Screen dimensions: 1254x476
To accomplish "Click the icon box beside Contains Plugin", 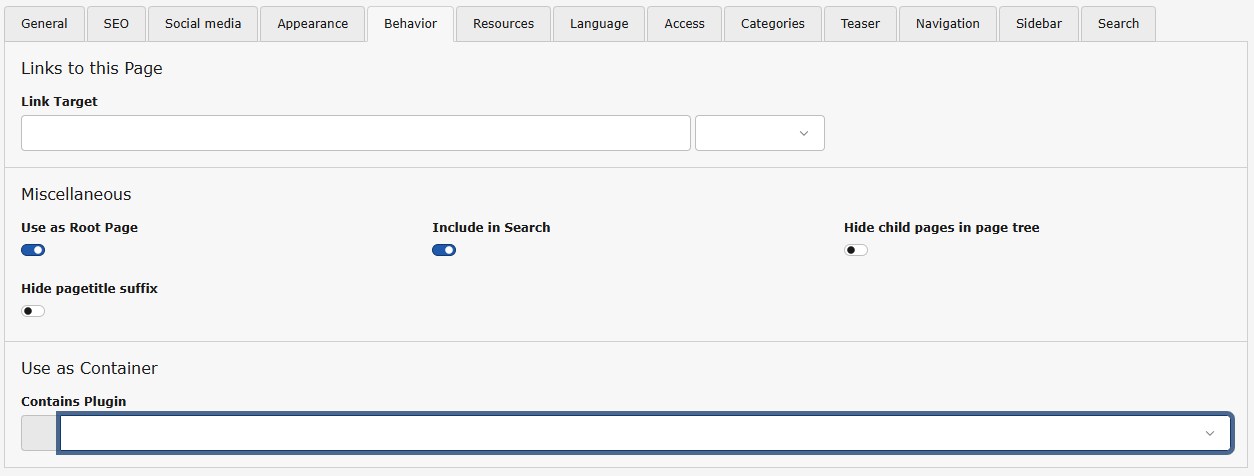I will click(x=39, y=433).
